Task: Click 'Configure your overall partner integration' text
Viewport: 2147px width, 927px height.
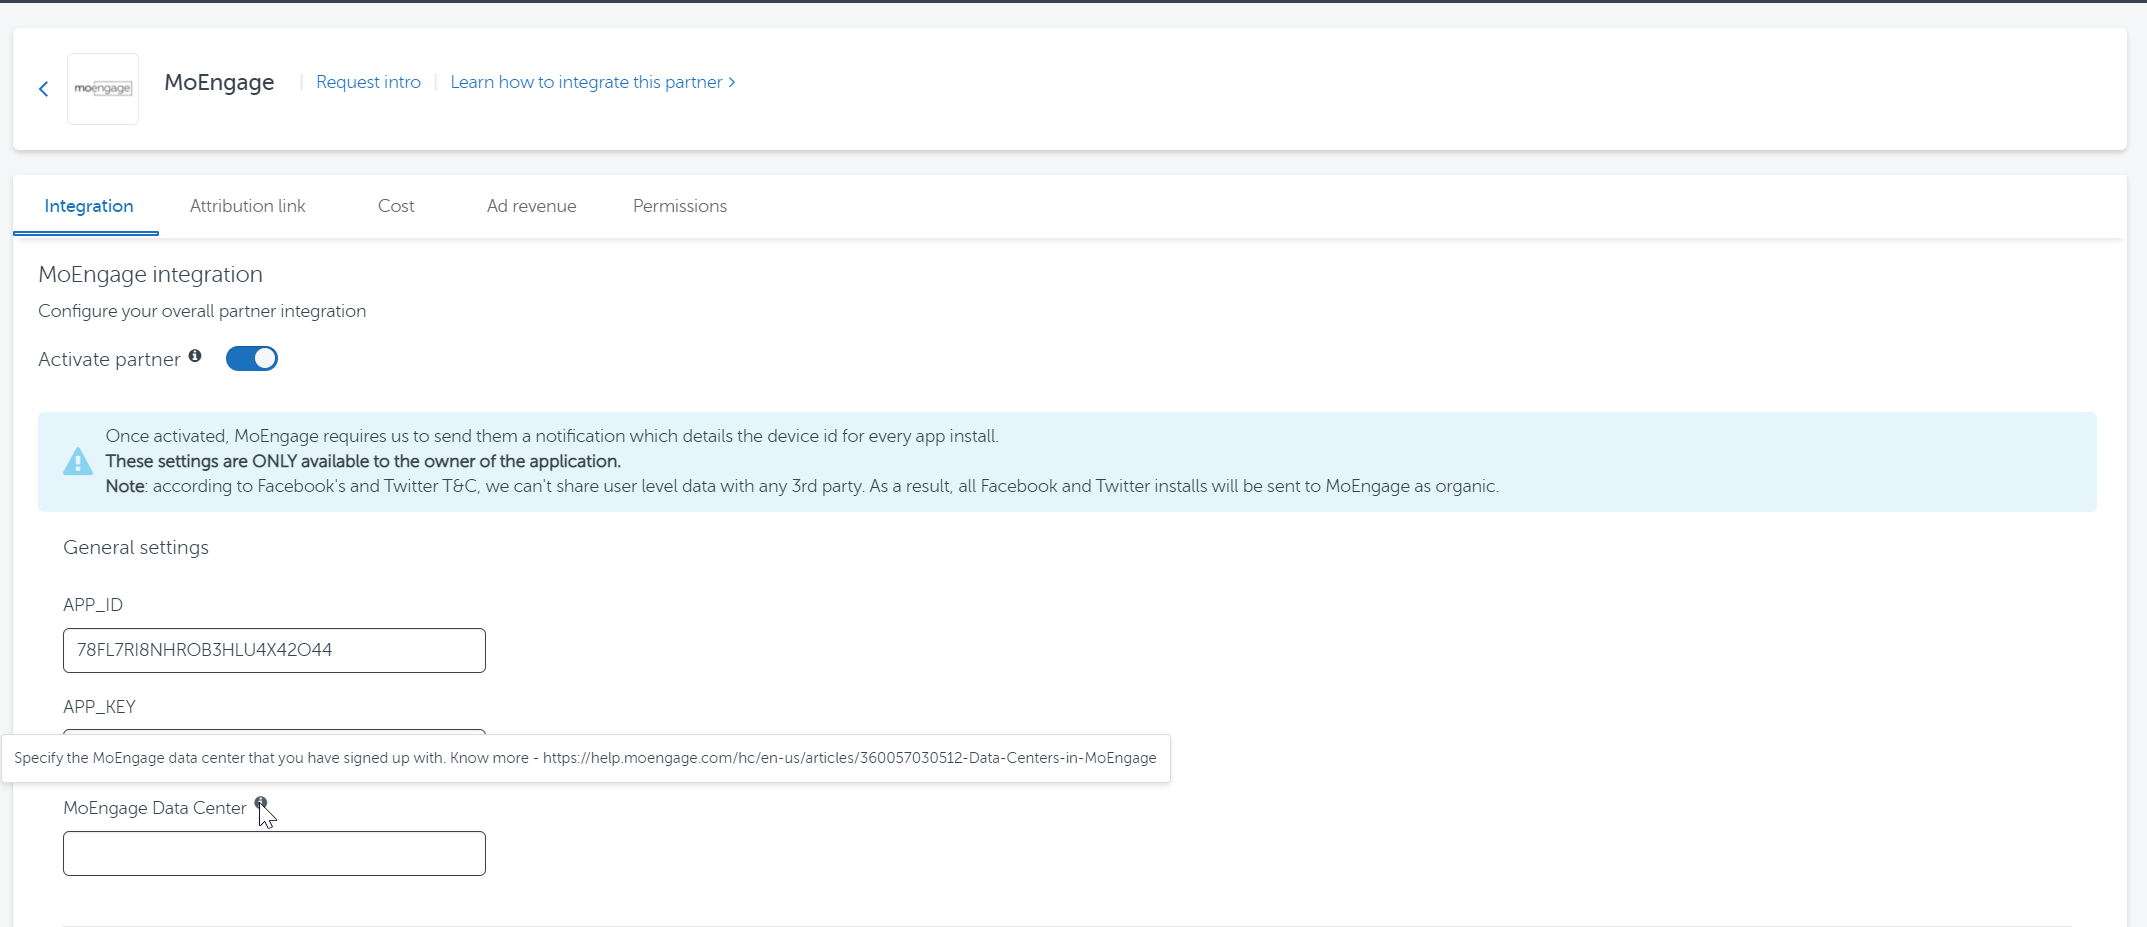Action: point(202,311)
